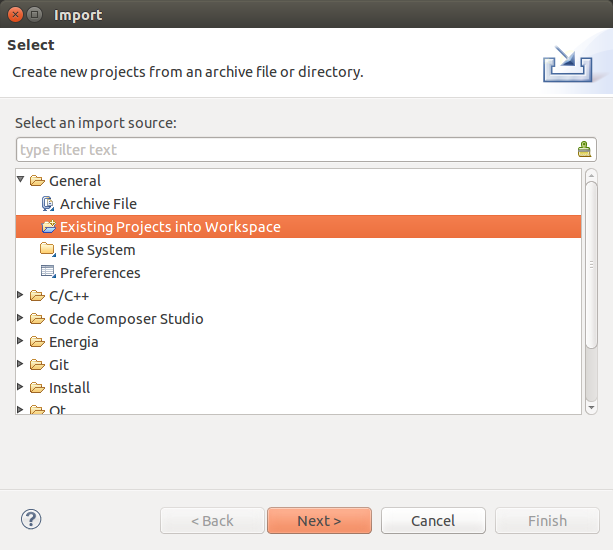Collapse the General tree category
This screenshot has width=613, height=550.
(x=22, y=180)
